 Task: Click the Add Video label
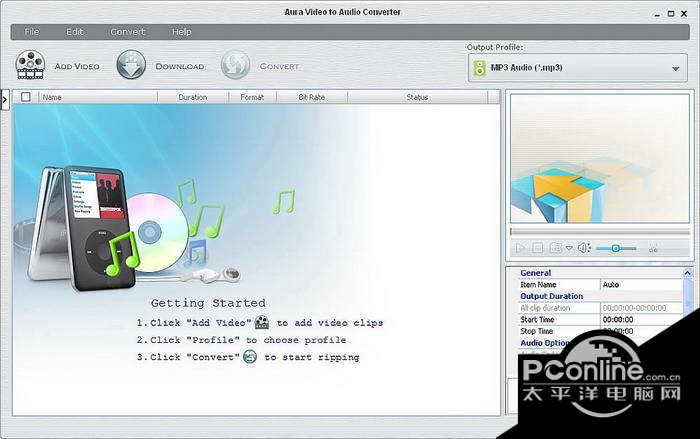(77, 66)
